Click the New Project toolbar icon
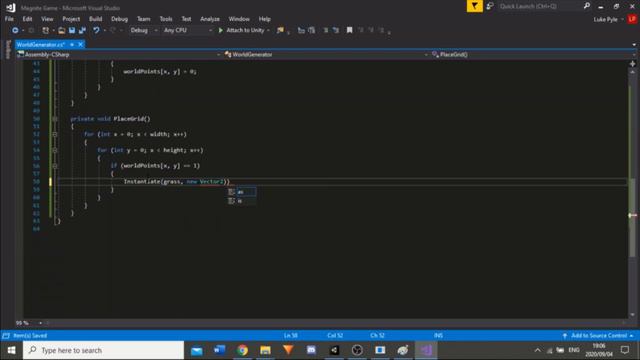This screenshot has height=360, width=640. click(45, 30)
